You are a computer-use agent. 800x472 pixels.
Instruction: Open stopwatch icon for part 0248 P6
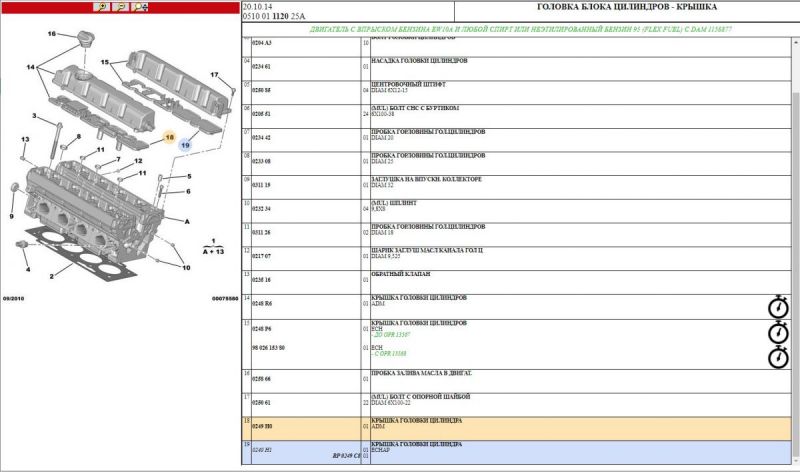[778, 332]
